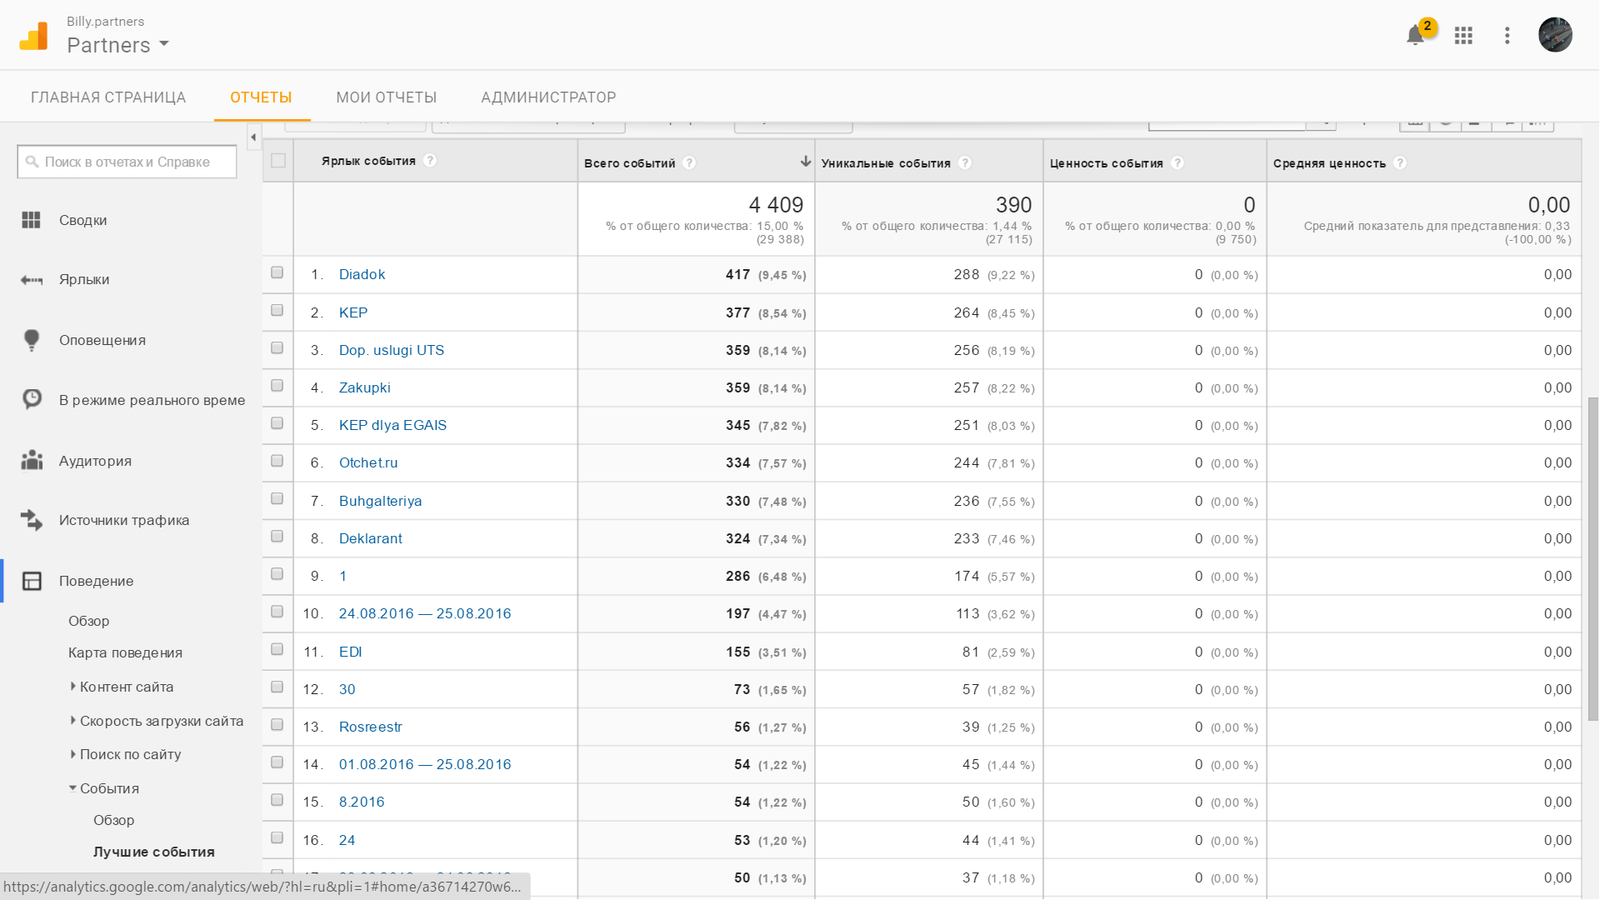The width and height of the screenshot is (1600, 900).
Task: Open the Обзор item under События
Action: tap(114, 820)
